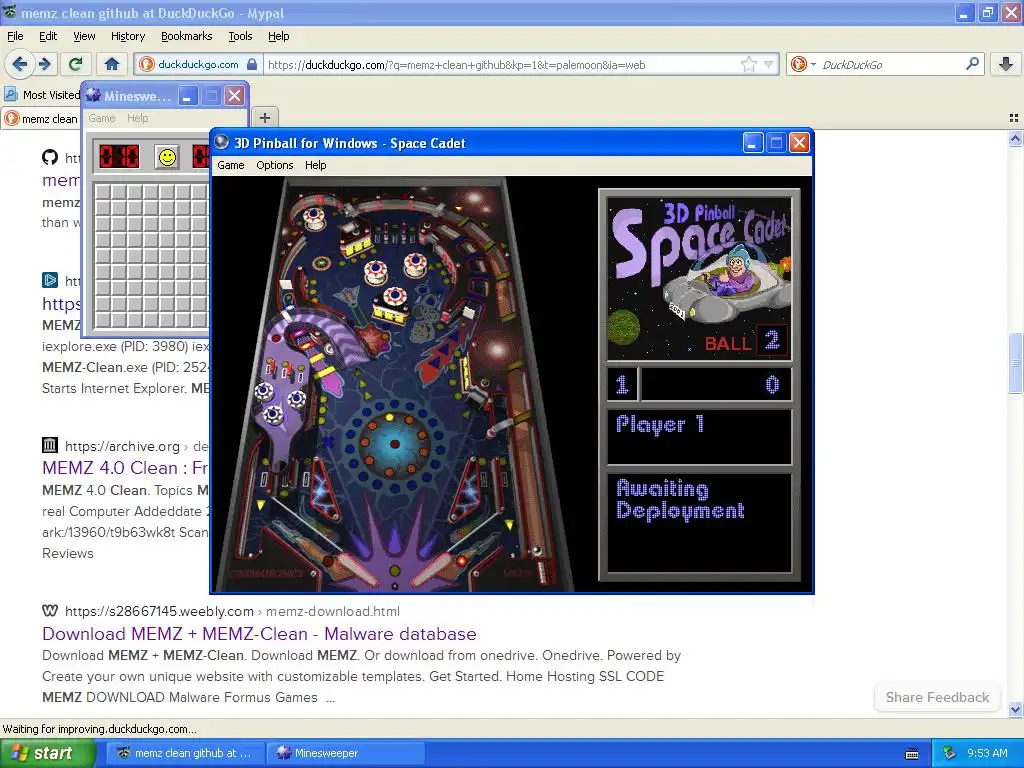Click the 'Awaiting Deployment' message panel

[x=699, y=522]
